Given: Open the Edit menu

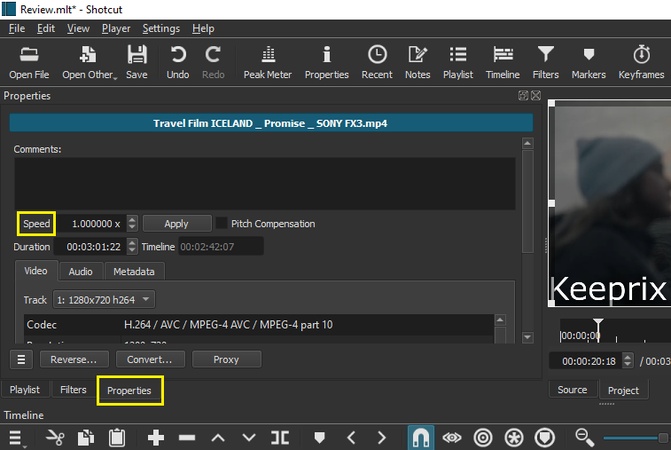Looking at the screenshot, I should (46, 29).
